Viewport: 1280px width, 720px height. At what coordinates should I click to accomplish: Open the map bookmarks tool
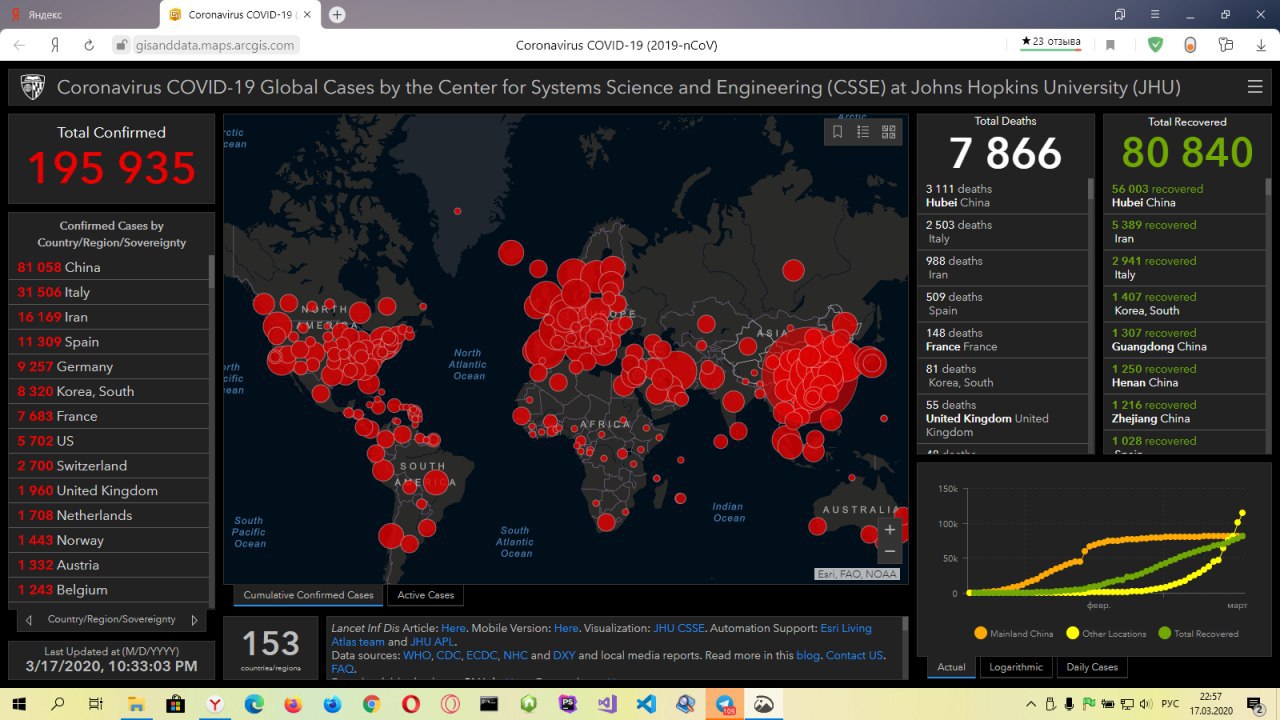coord(838,131)
